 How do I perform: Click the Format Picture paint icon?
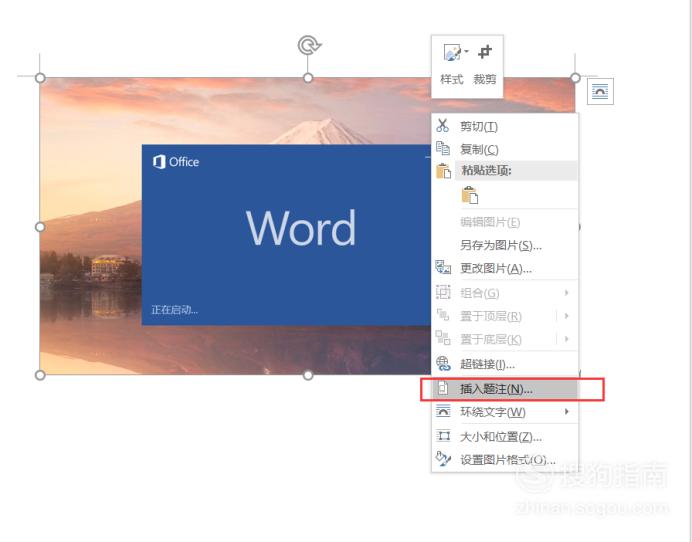click(x=443, y=459)
